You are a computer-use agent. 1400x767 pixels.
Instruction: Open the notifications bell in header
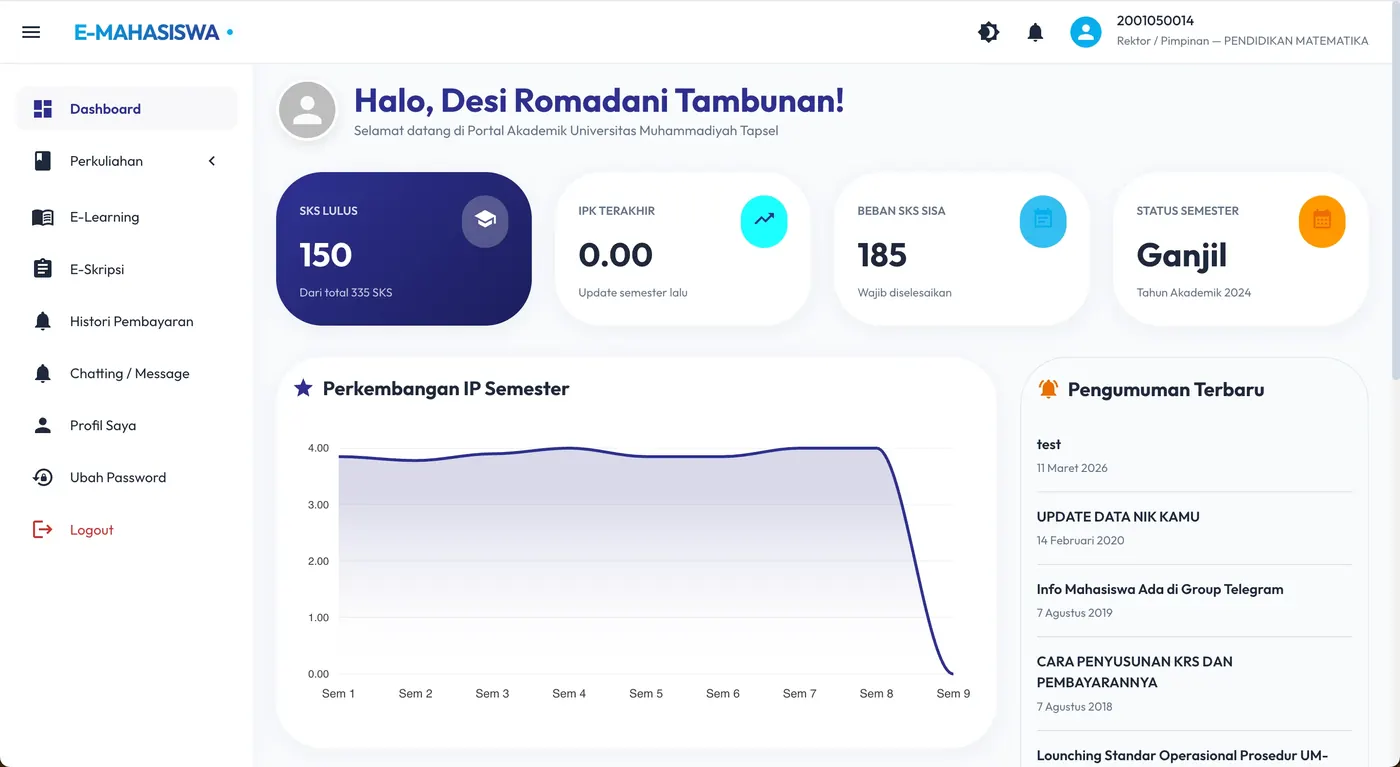(x=1035, y=32)
